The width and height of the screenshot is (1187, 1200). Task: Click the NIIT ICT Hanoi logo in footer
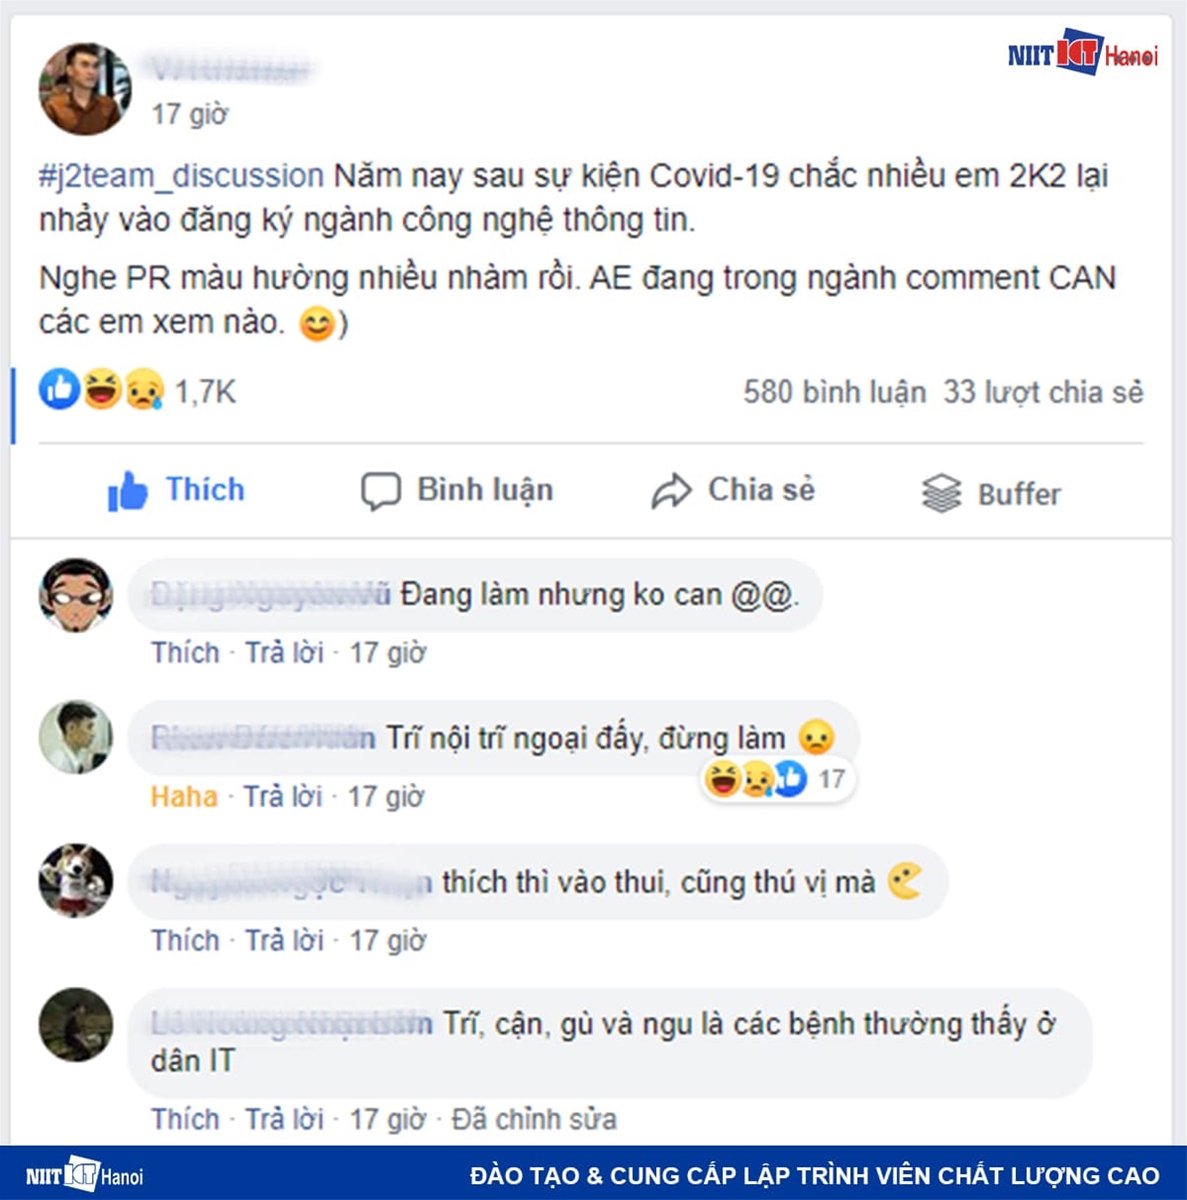(85, 1174)
